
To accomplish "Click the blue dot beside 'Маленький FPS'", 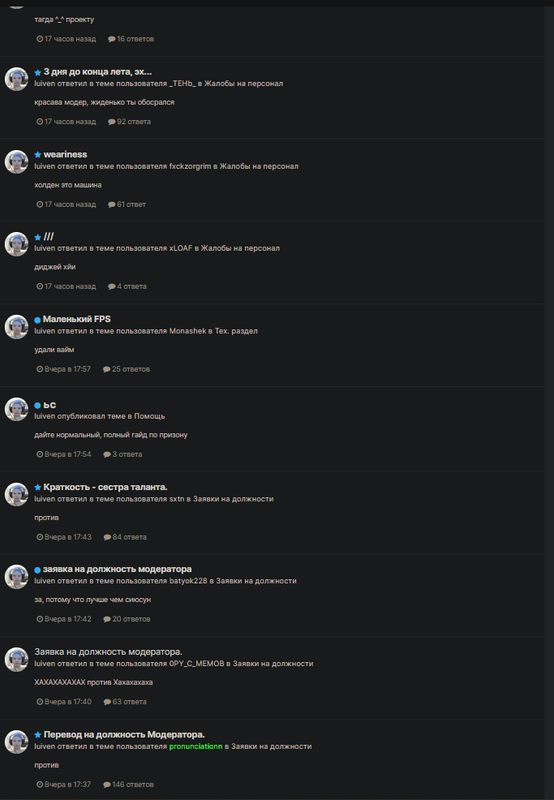I will (37, 320).
